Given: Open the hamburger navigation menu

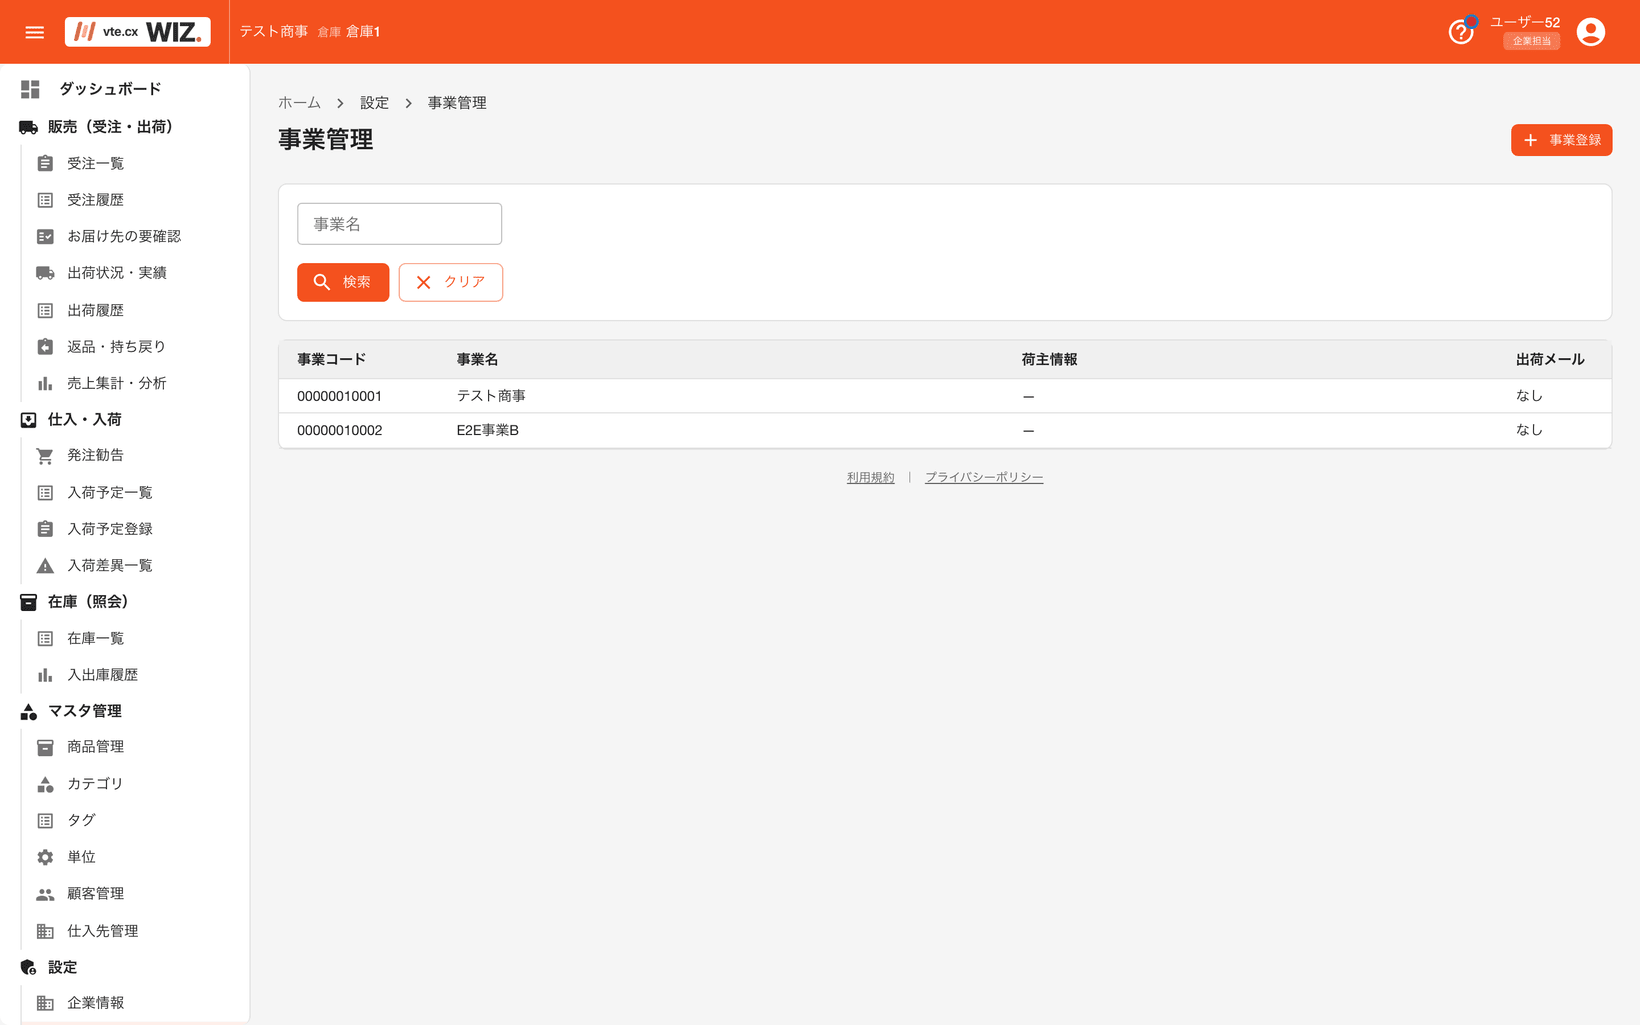Looking at the screenshot, I should (35, 32).
